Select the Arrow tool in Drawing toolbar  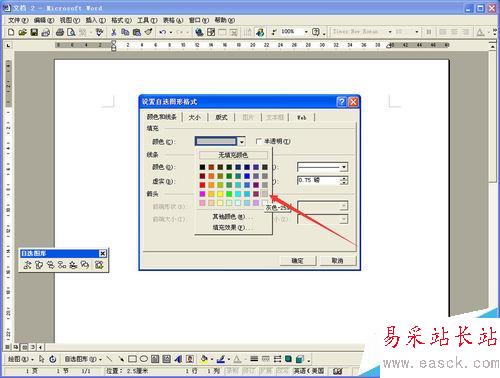click(x=121, y=359)
